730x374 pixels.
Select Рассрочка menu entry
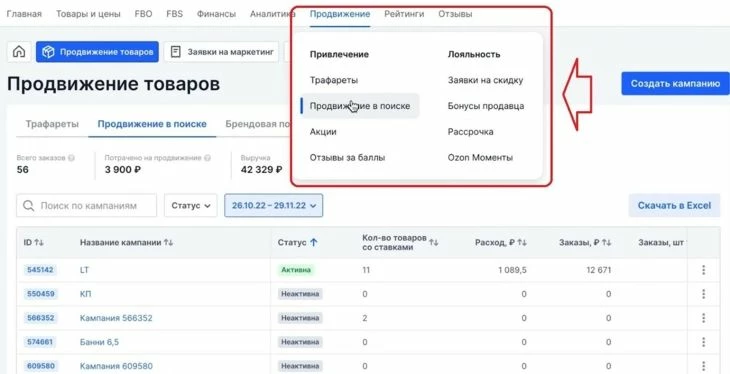[471, 132]
